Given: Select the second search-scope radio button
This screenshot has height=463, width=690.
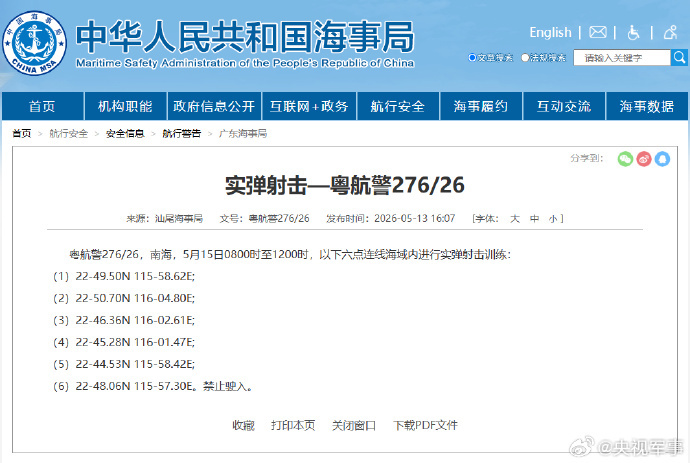Looking at the screenshot, I should click(x=525, y=58).
